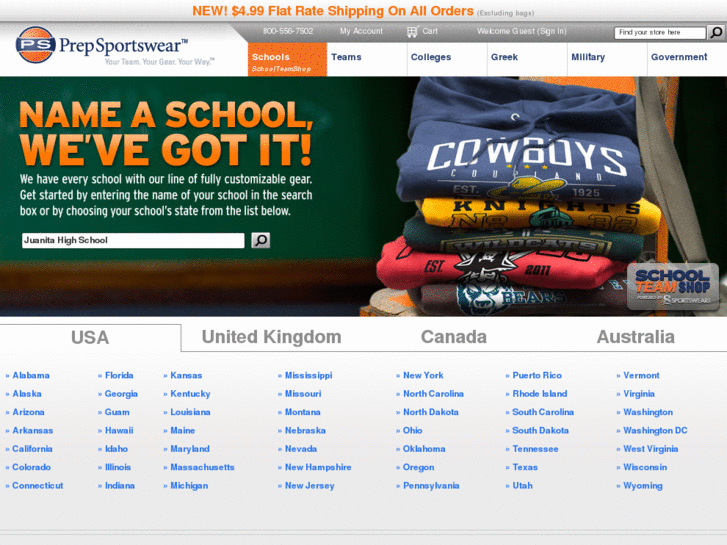Select the Ohio state link
Image resolution: width=727 pixels, height=545 pixels.
[x=412, y=430]
